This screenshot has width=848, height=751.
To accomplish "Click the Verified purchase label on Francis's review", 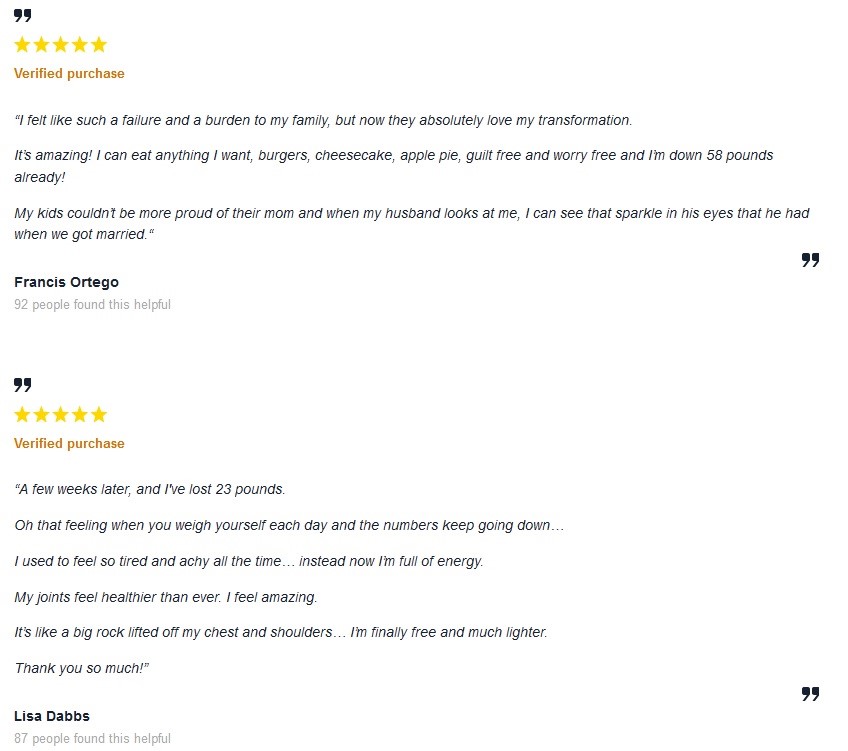I will click(x=69, y=74).
